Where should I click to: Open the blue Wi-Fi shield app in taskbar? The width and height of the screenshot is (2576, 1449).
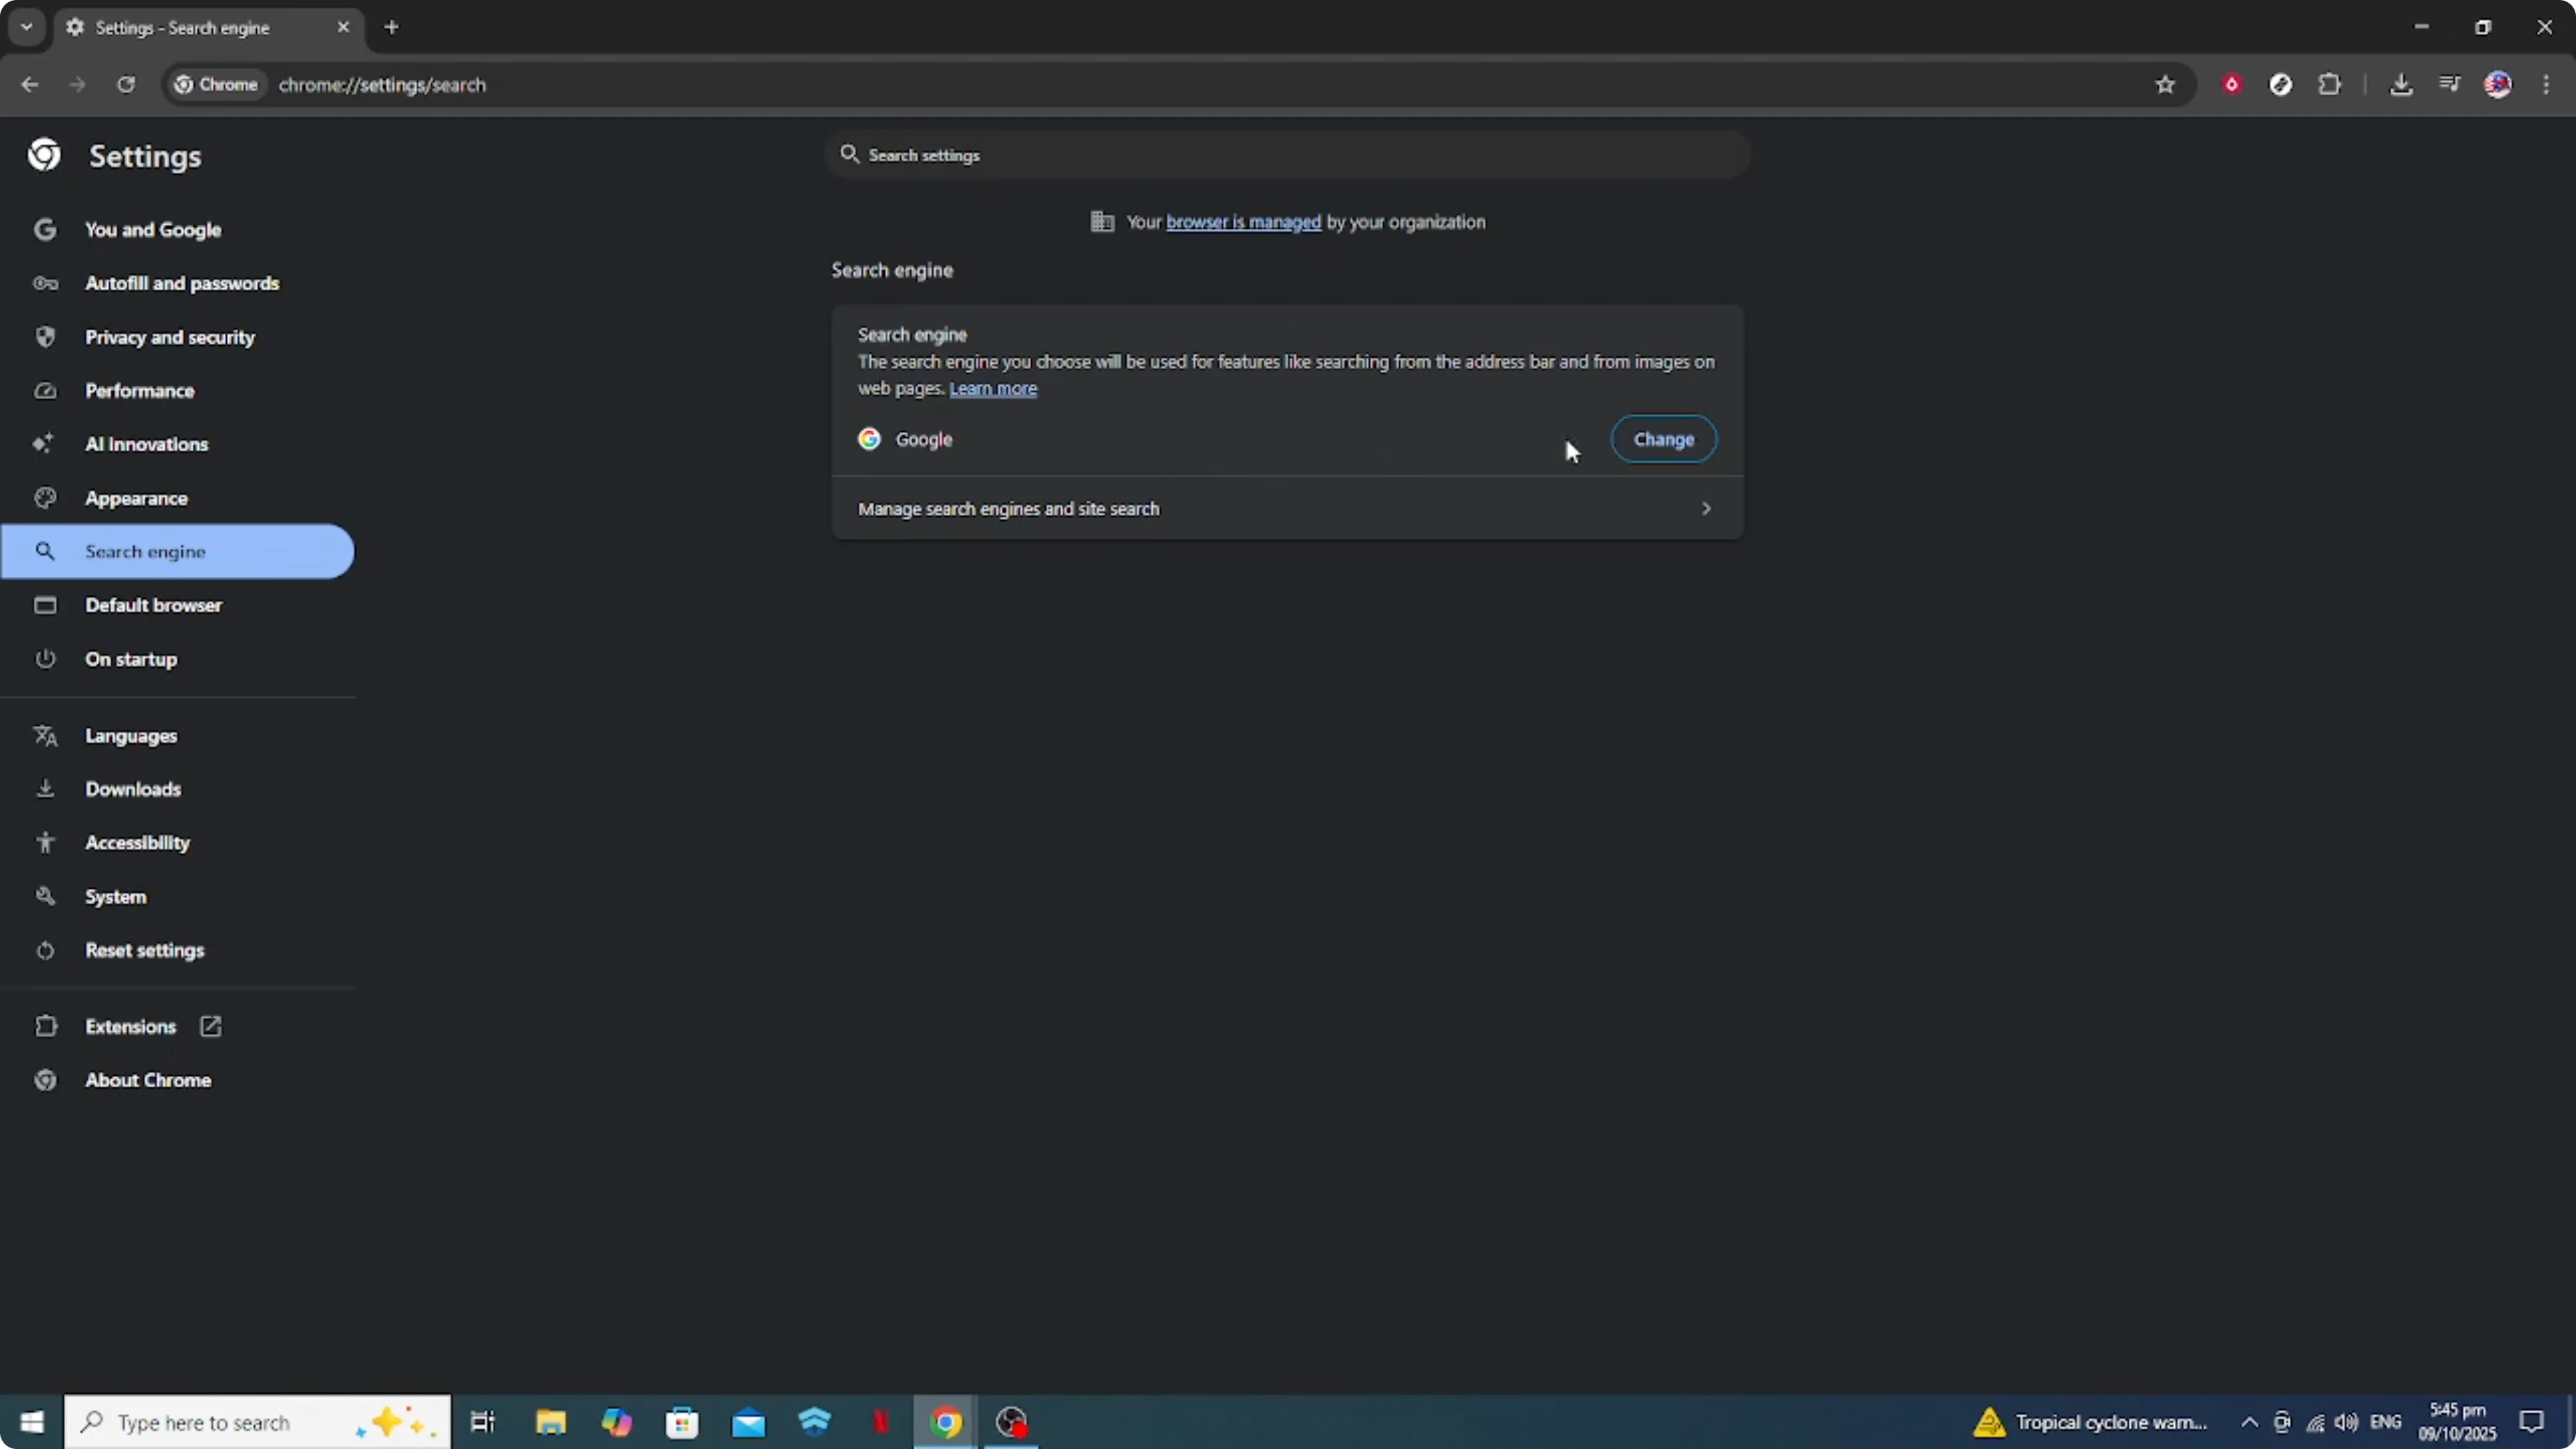click(815, 1422)
